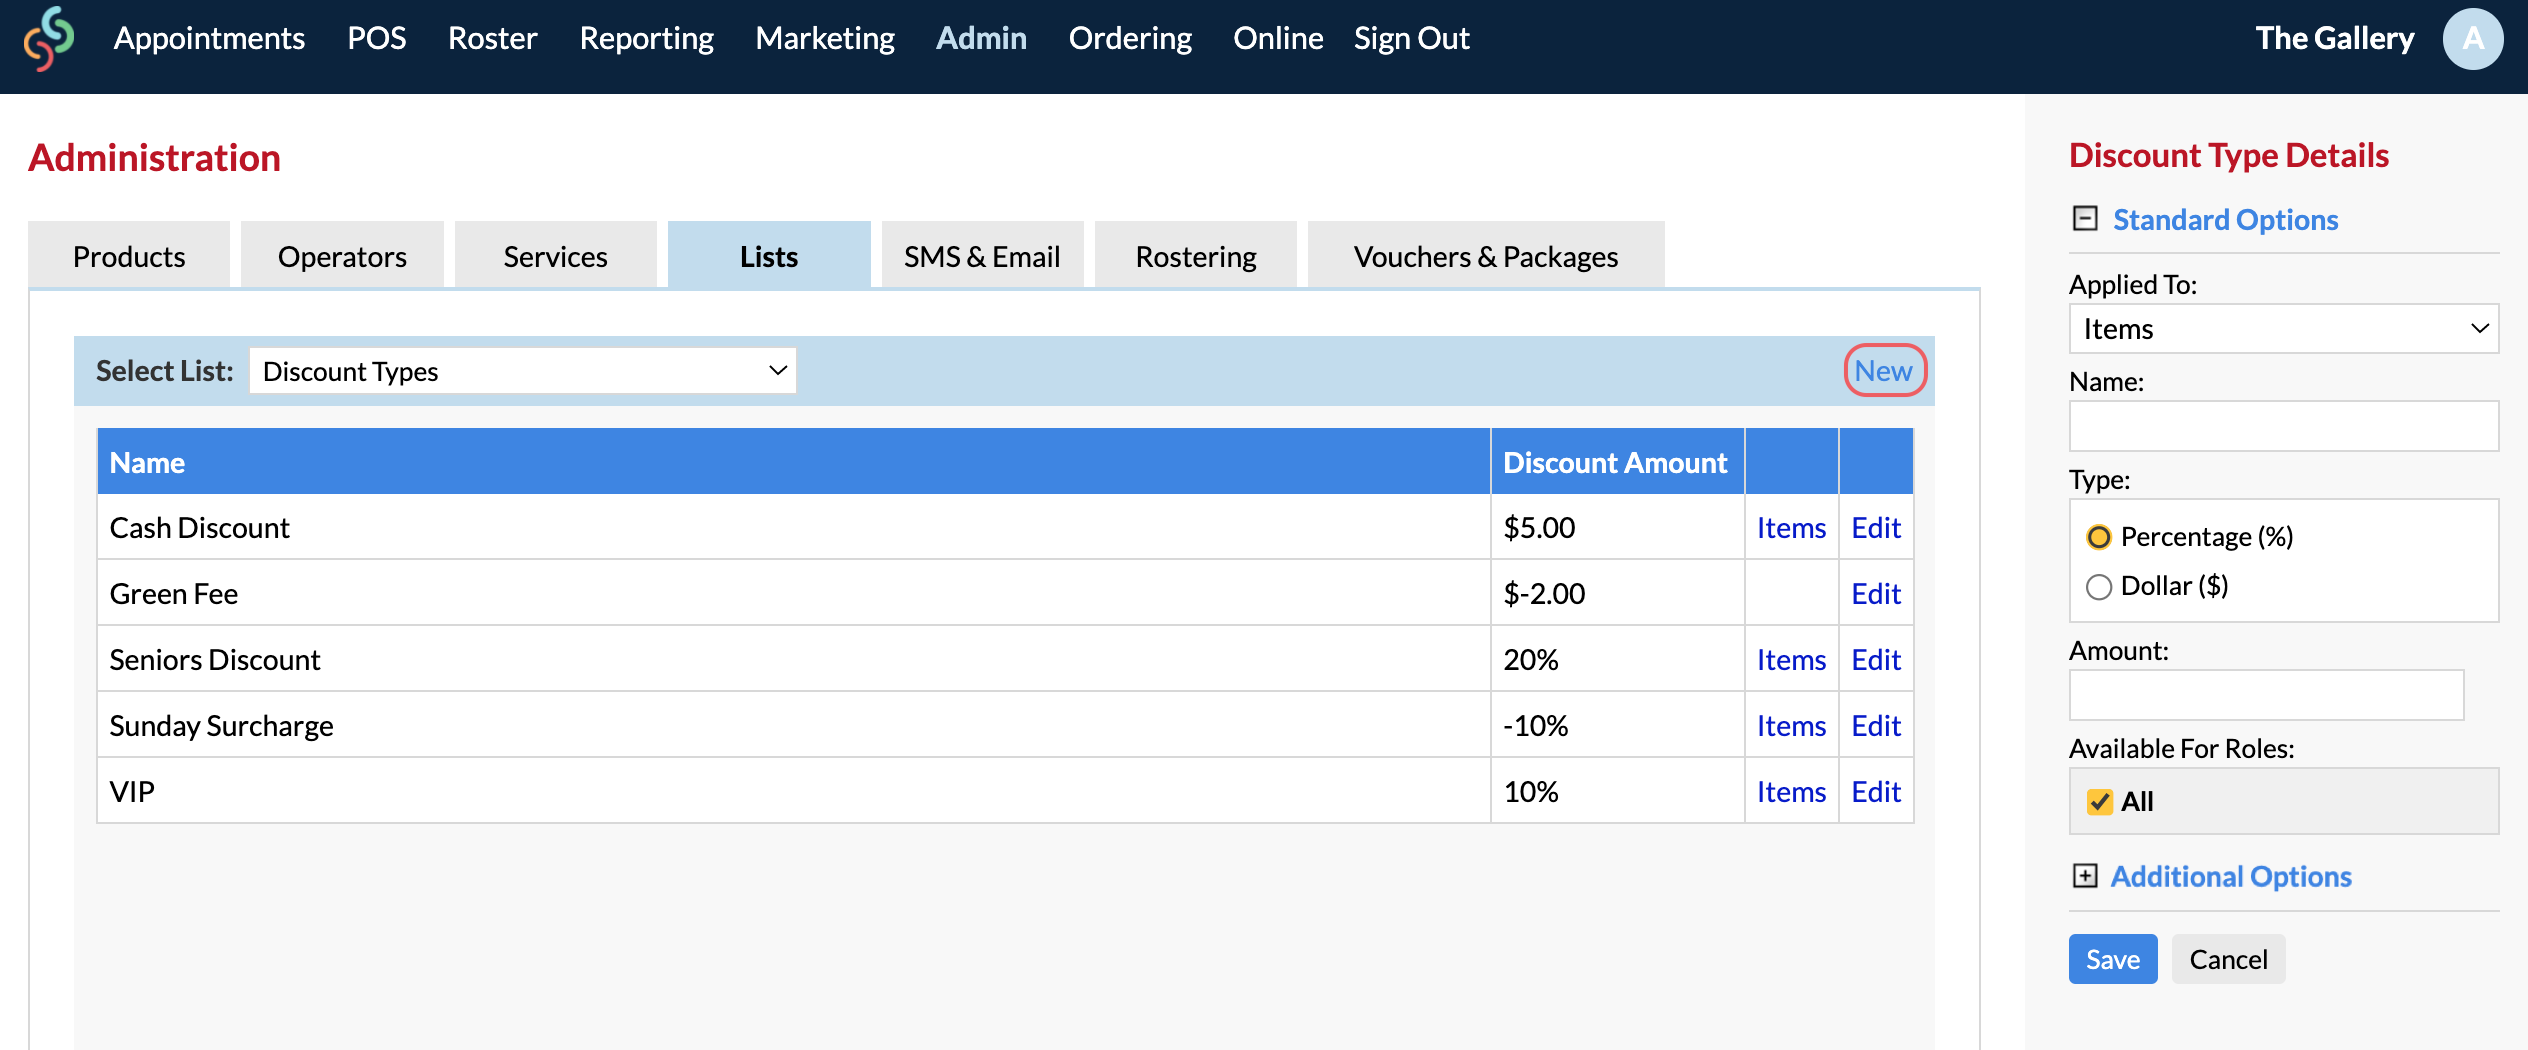Viewport: 2528px width, 1050px height.
Task: Expand Additional Options plus icon
Action: pos(2085,876)
